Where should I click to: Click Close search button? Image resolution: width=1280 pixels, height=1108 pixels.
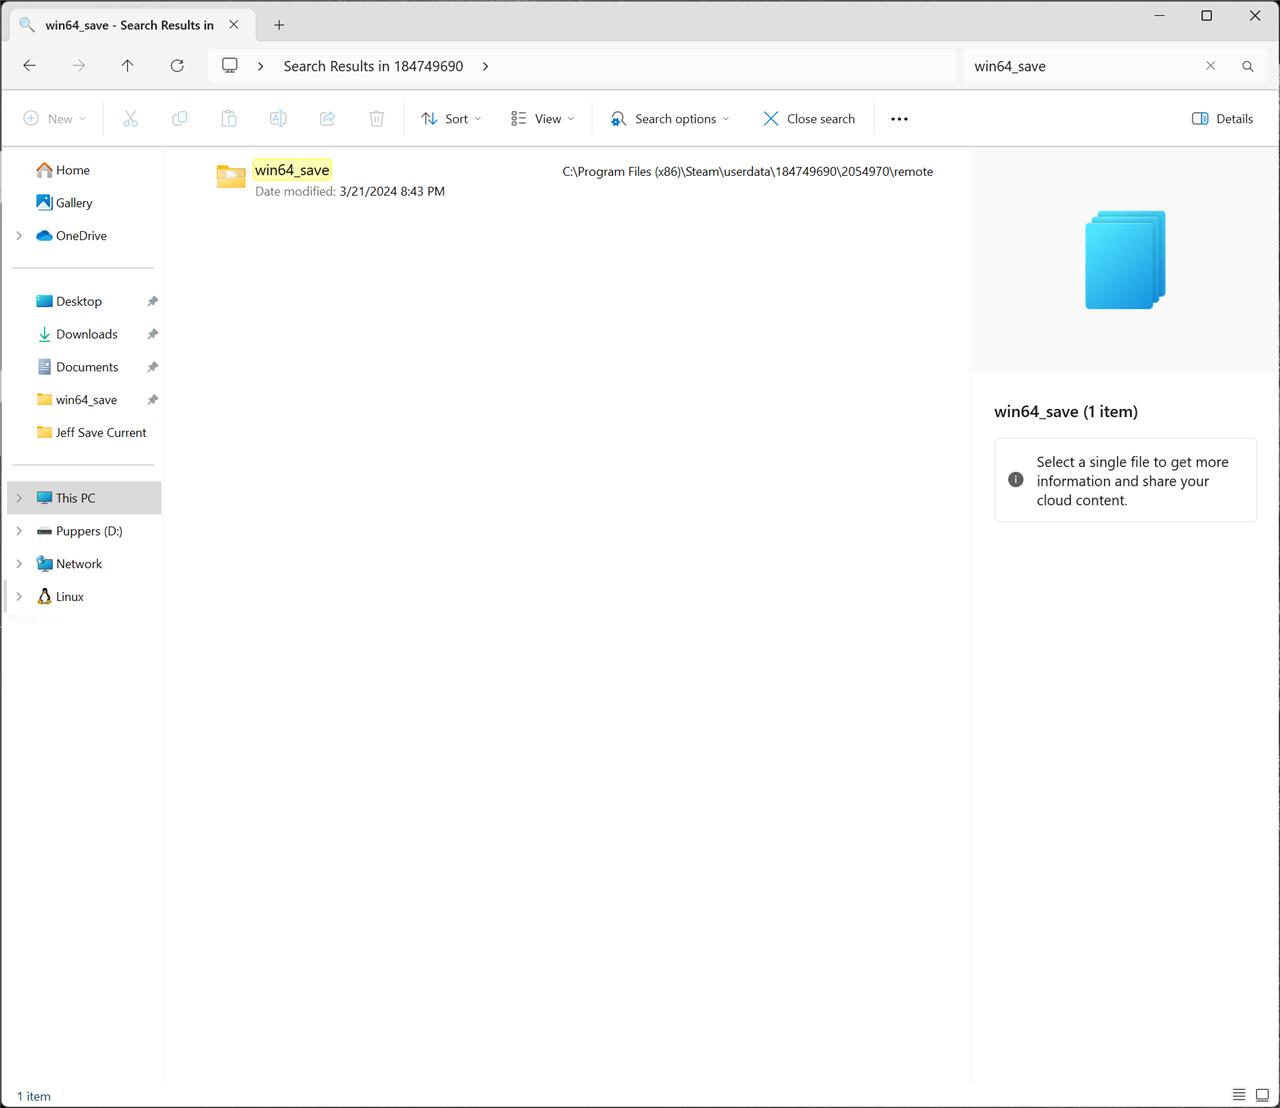pyautogui.click(x=809, y=119)
